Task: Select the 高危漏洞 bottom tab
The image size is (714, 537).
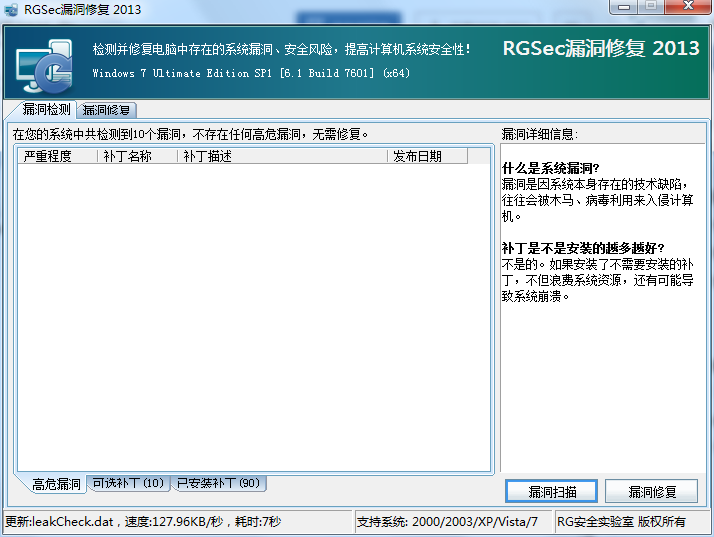Action: coord(56,484)
